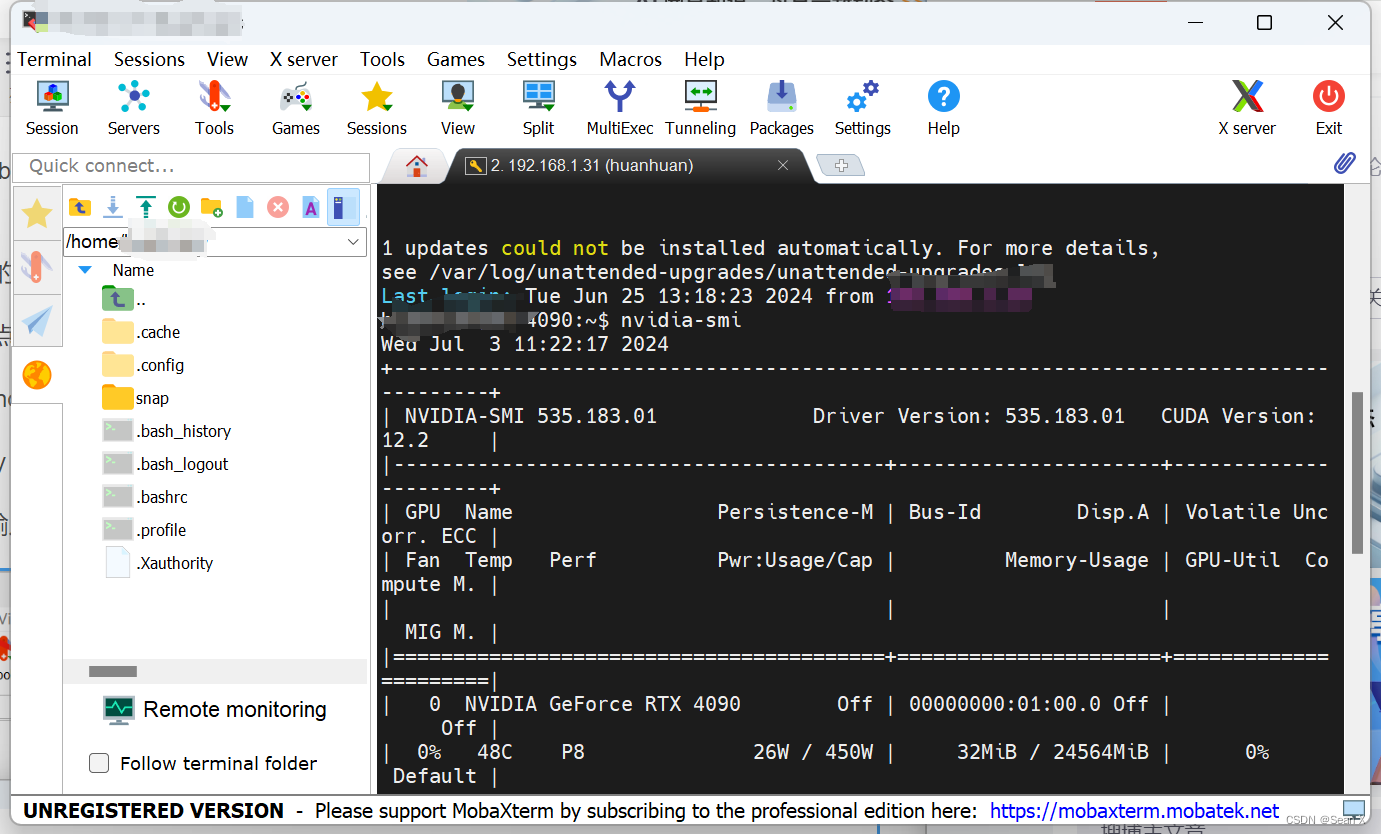Click the monitor icon in status bar

1354,809
